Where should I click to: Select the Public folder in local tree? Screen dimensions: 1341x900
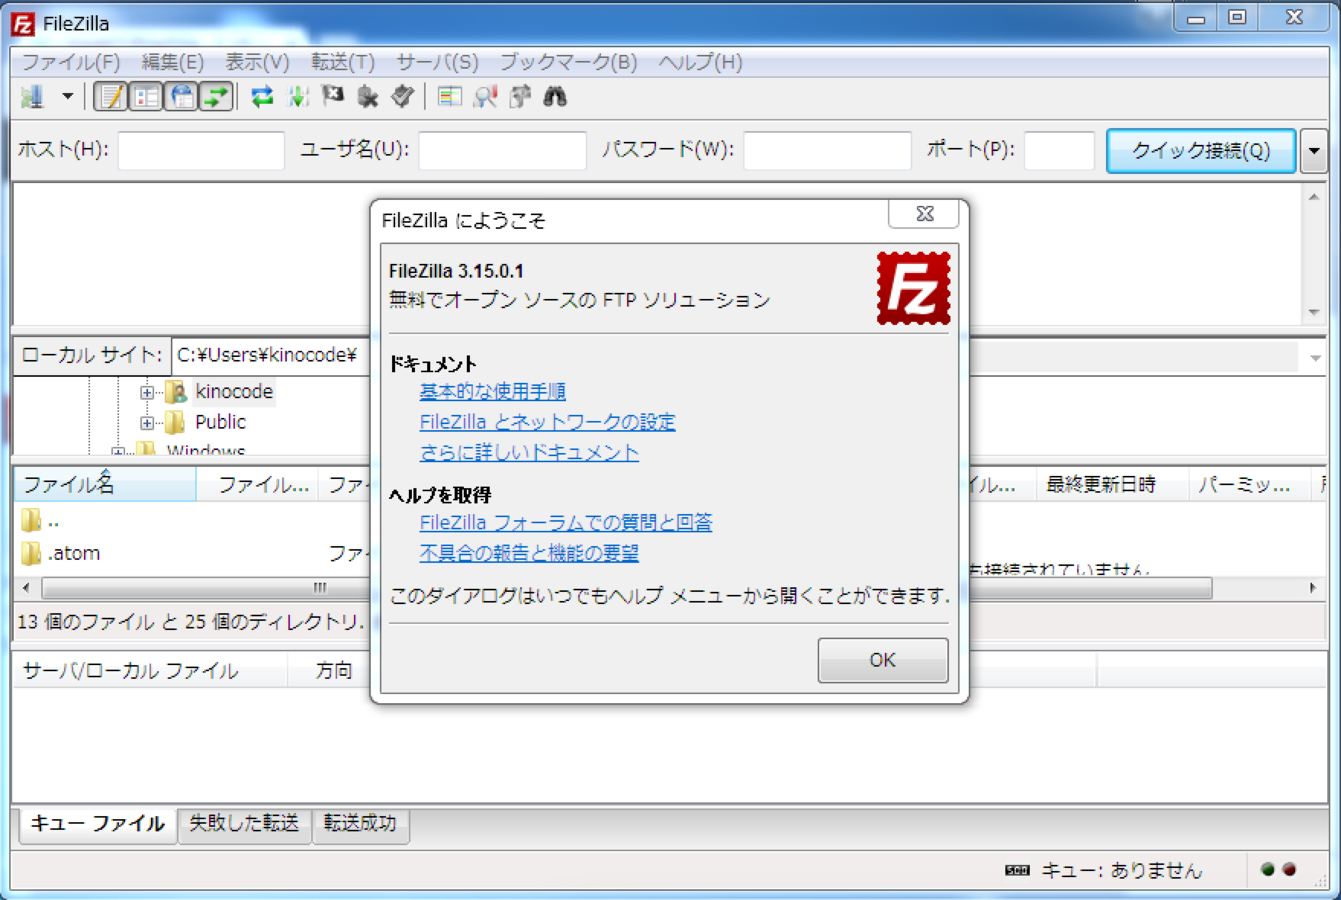(220, 422)
